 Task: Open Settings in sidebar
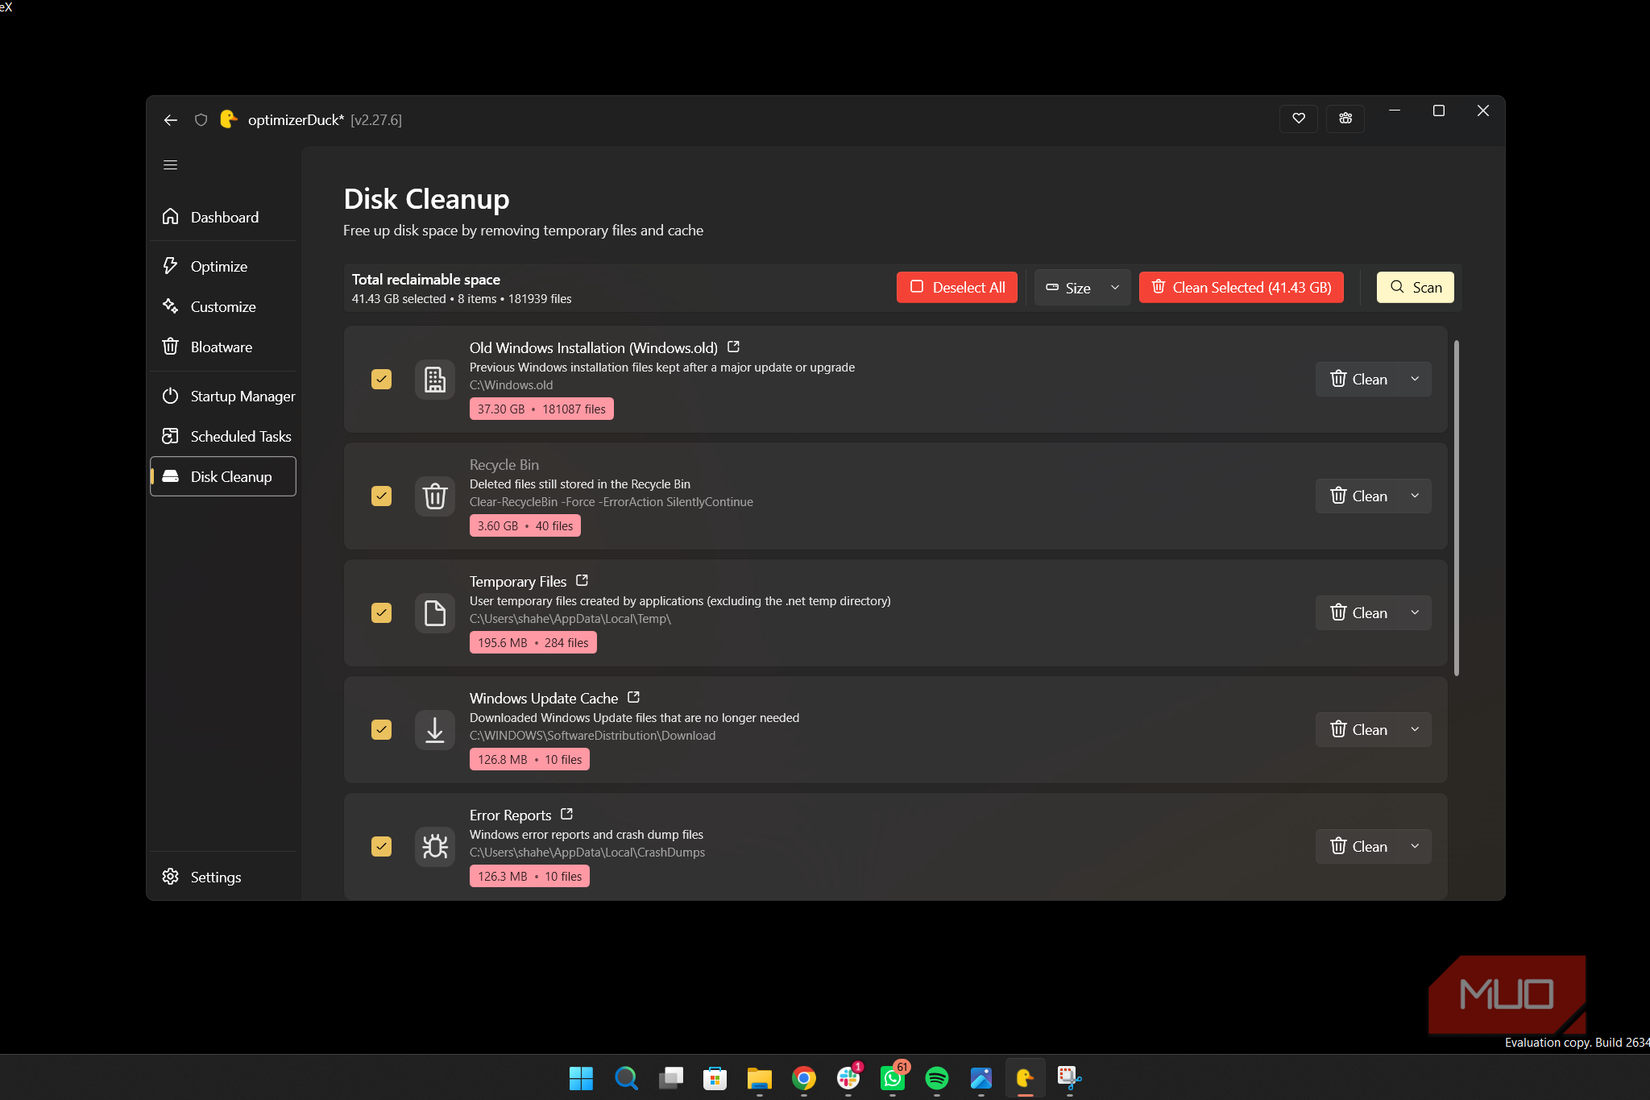point(223,877)
